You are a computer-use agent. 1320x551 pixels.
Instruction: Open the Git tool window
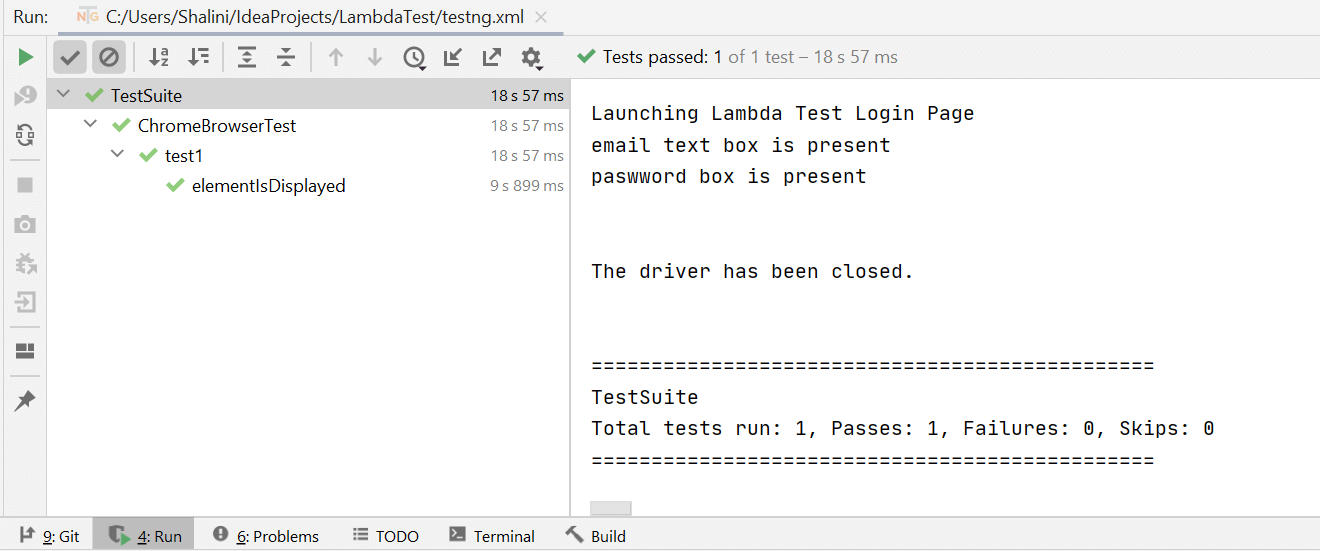click(x=50, y=536)
